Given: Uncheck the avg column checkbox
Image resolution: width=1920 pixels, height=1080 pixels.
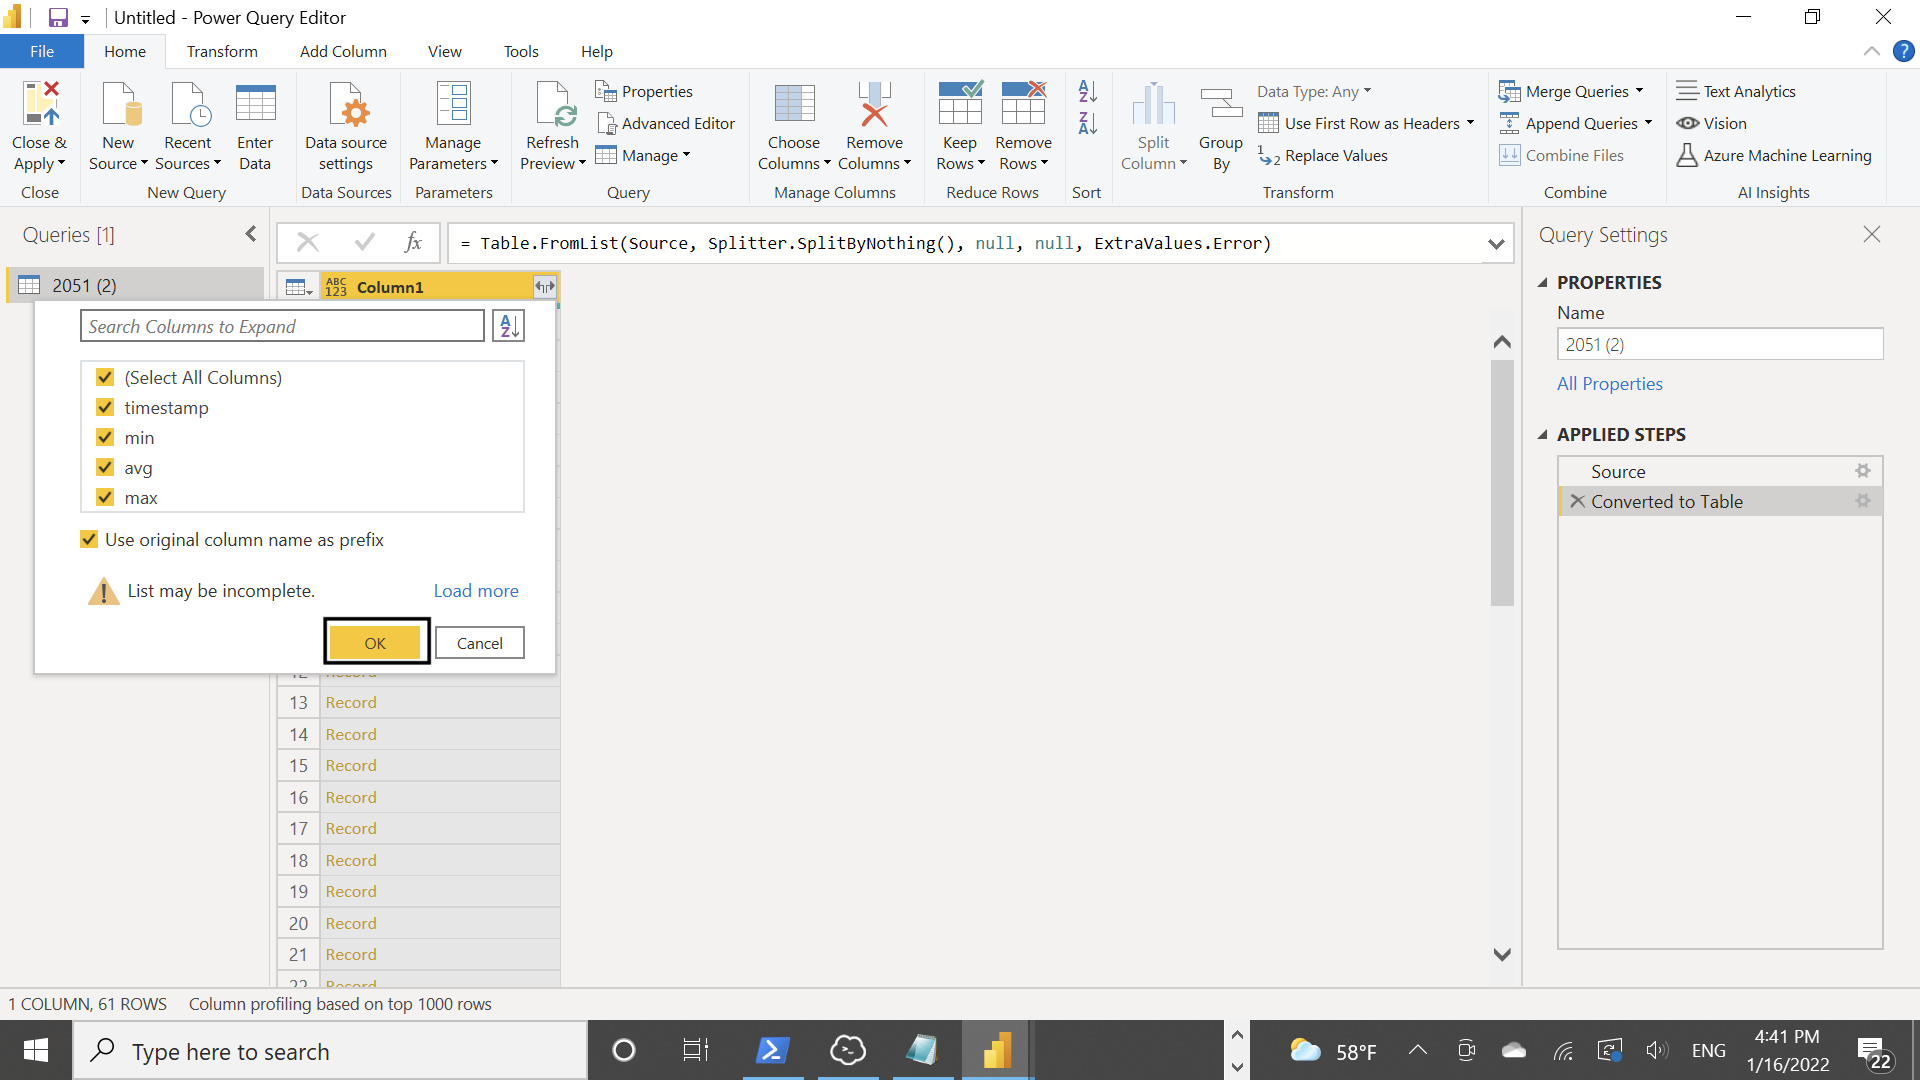Looking at the screenshot, I should 105,467.
